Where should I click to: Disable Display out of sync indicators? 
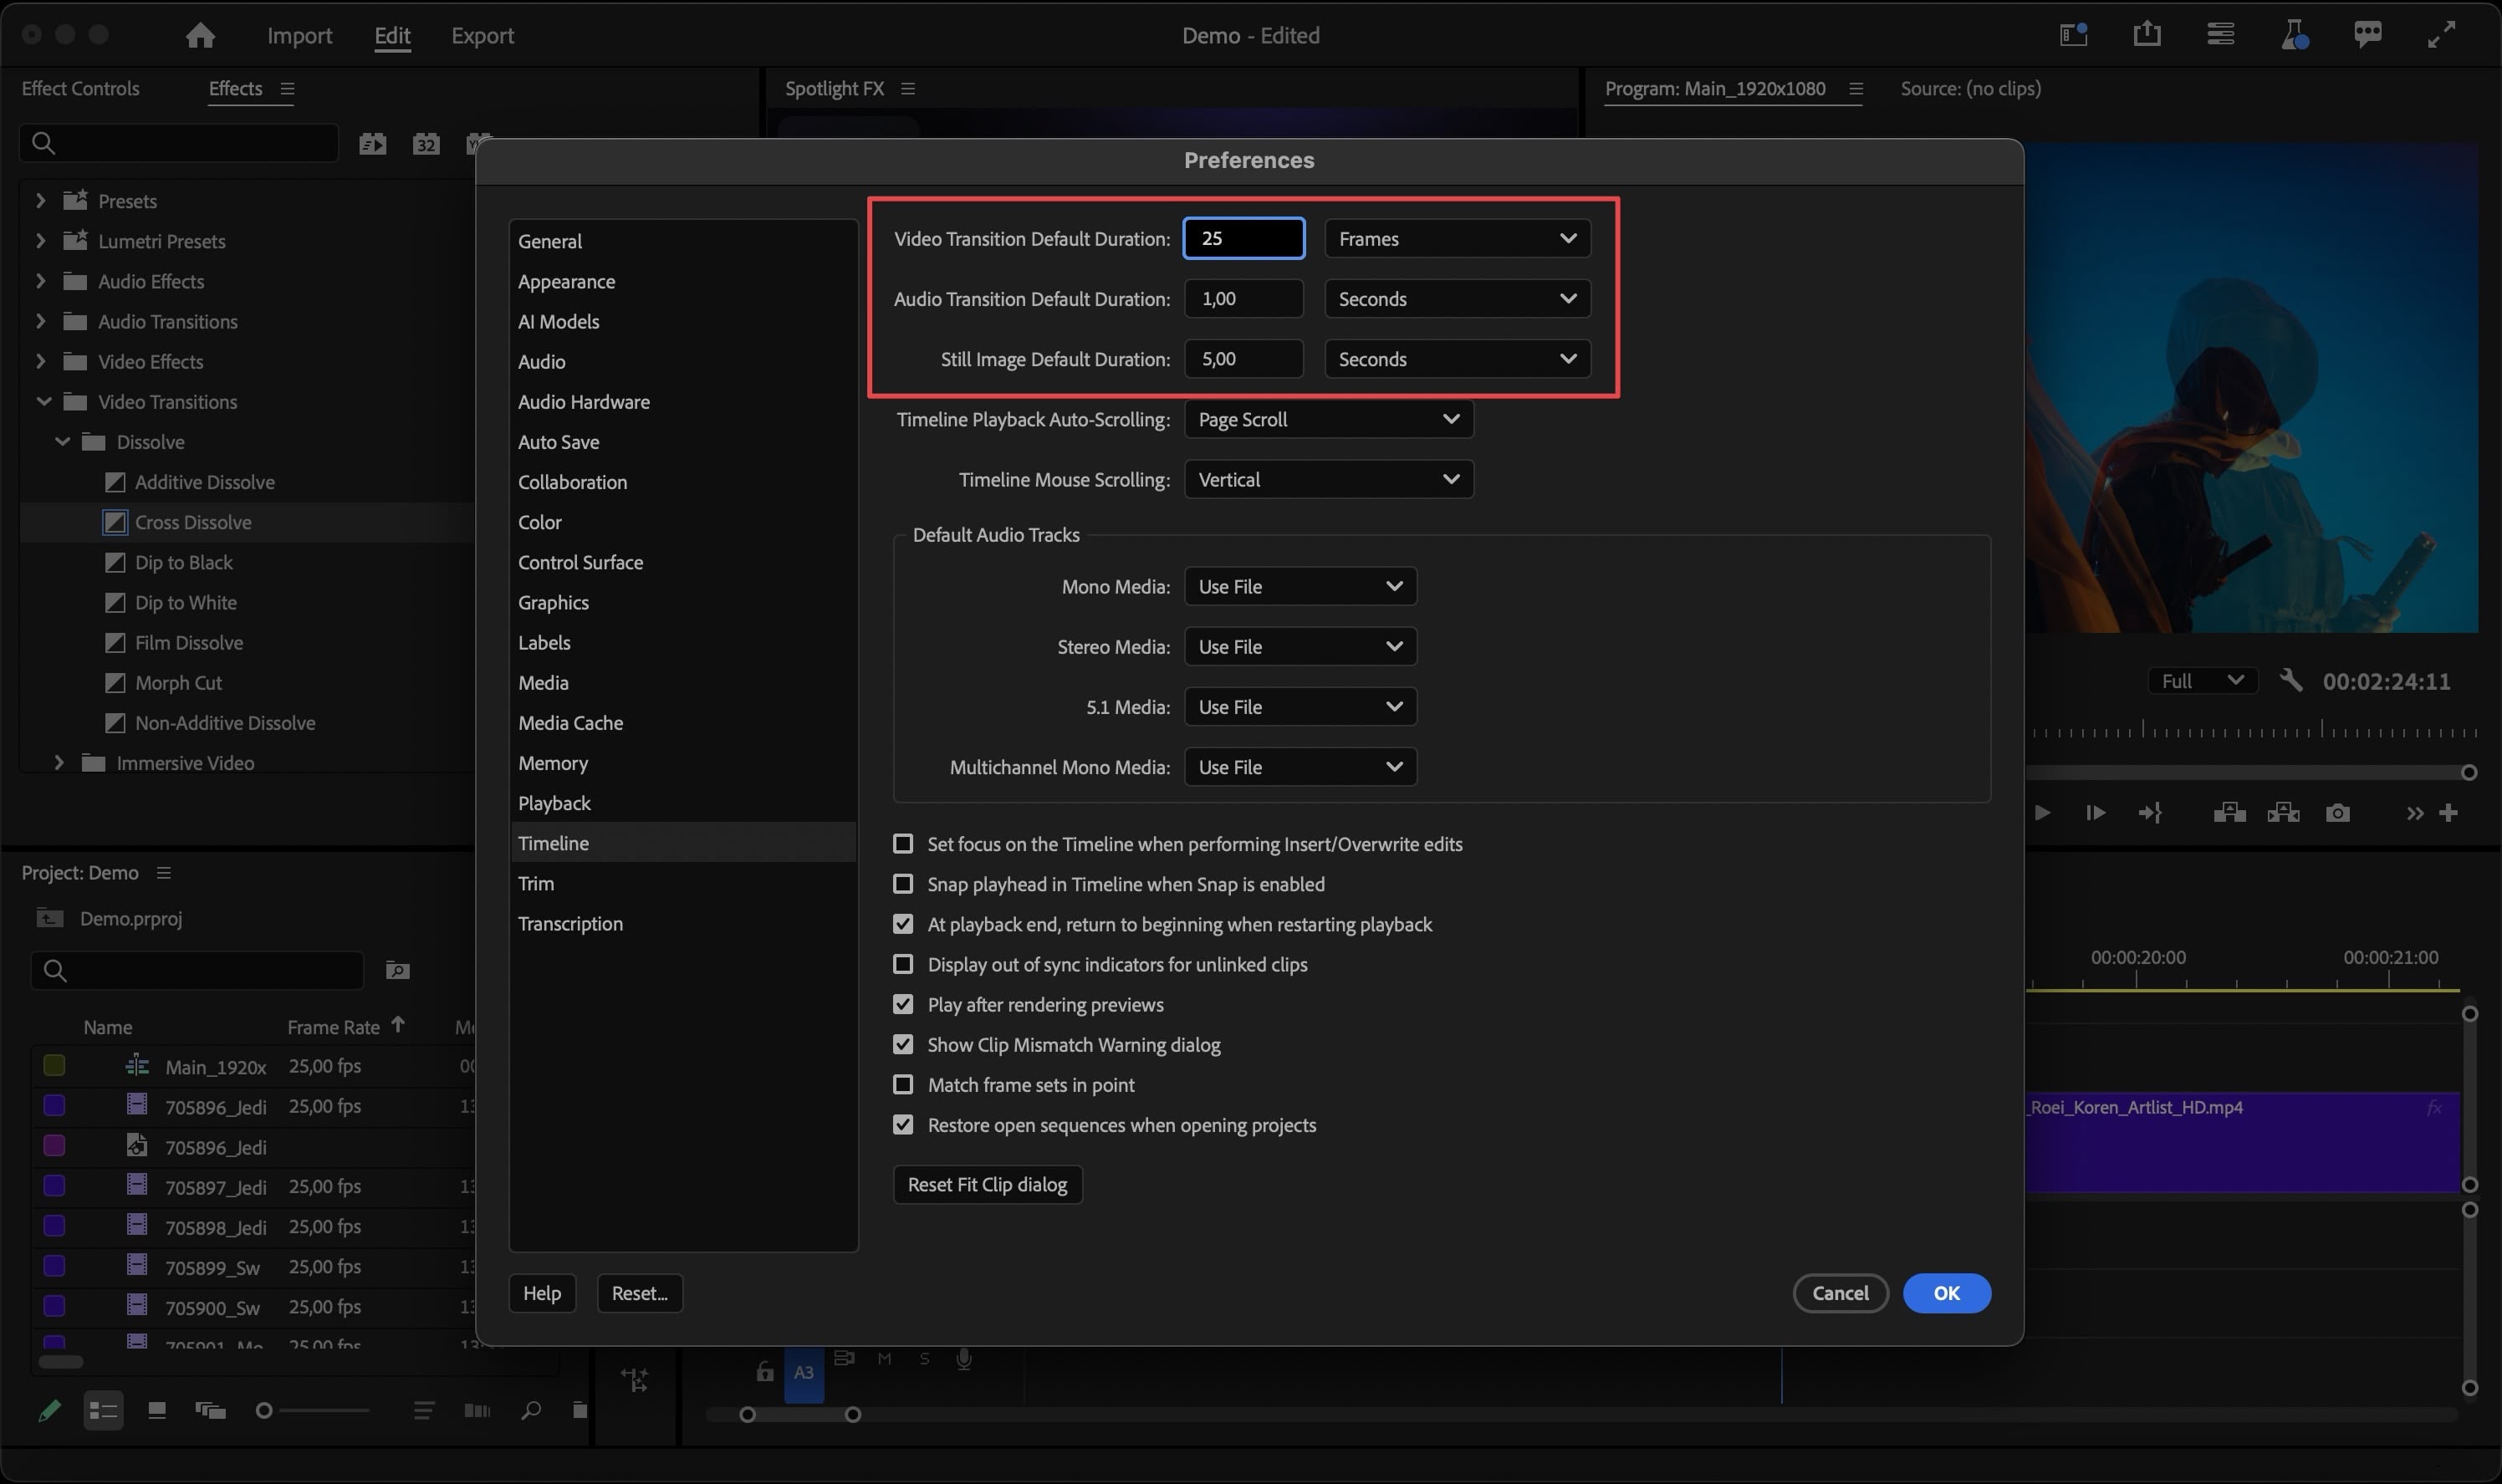click(903, 965)
